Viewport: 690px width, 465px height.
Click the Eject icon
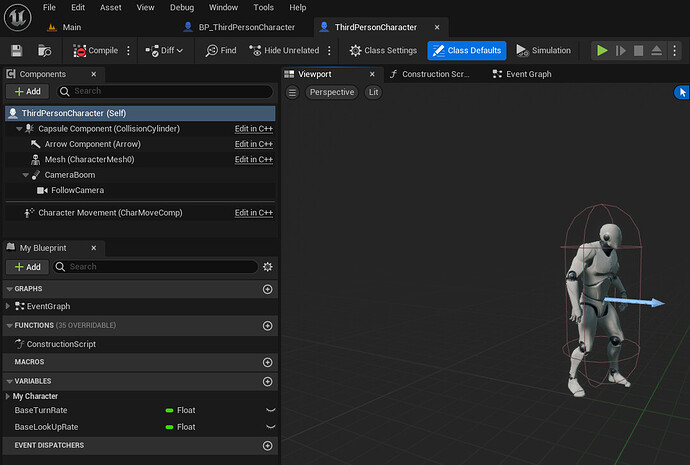click(x=656, y=51)
